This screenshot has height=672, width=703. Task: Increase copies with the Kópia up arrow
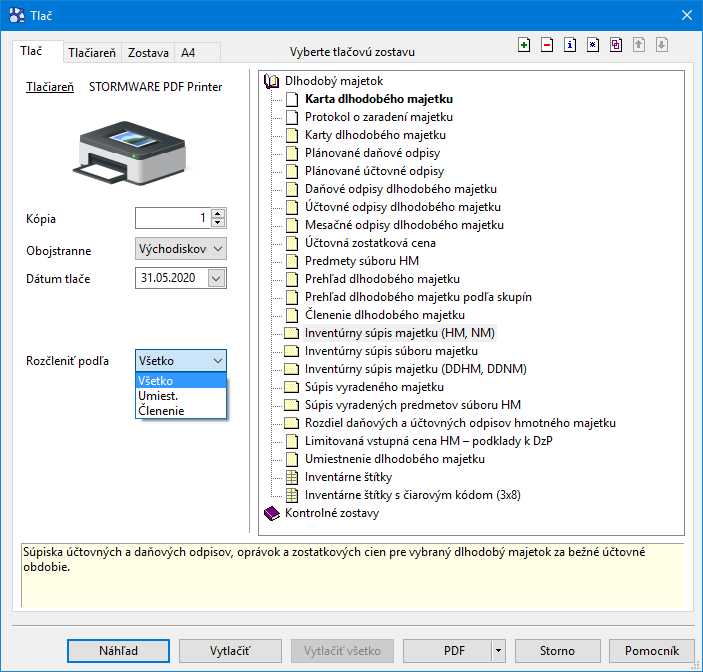click(x=218, y=213)
